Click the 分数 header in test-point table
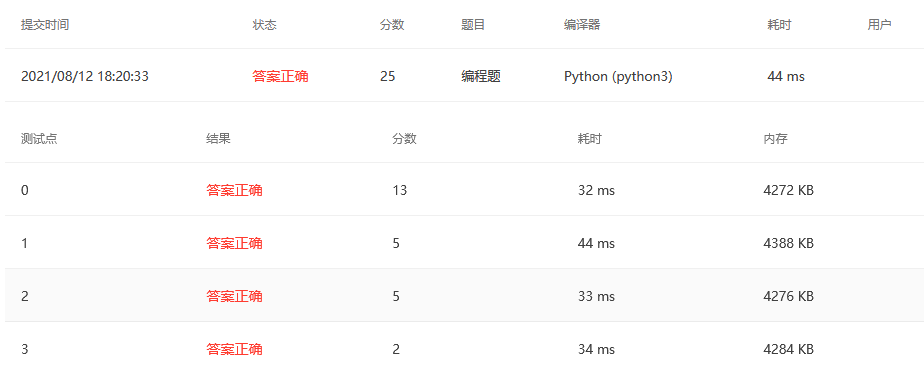 (x=404, y=139)
